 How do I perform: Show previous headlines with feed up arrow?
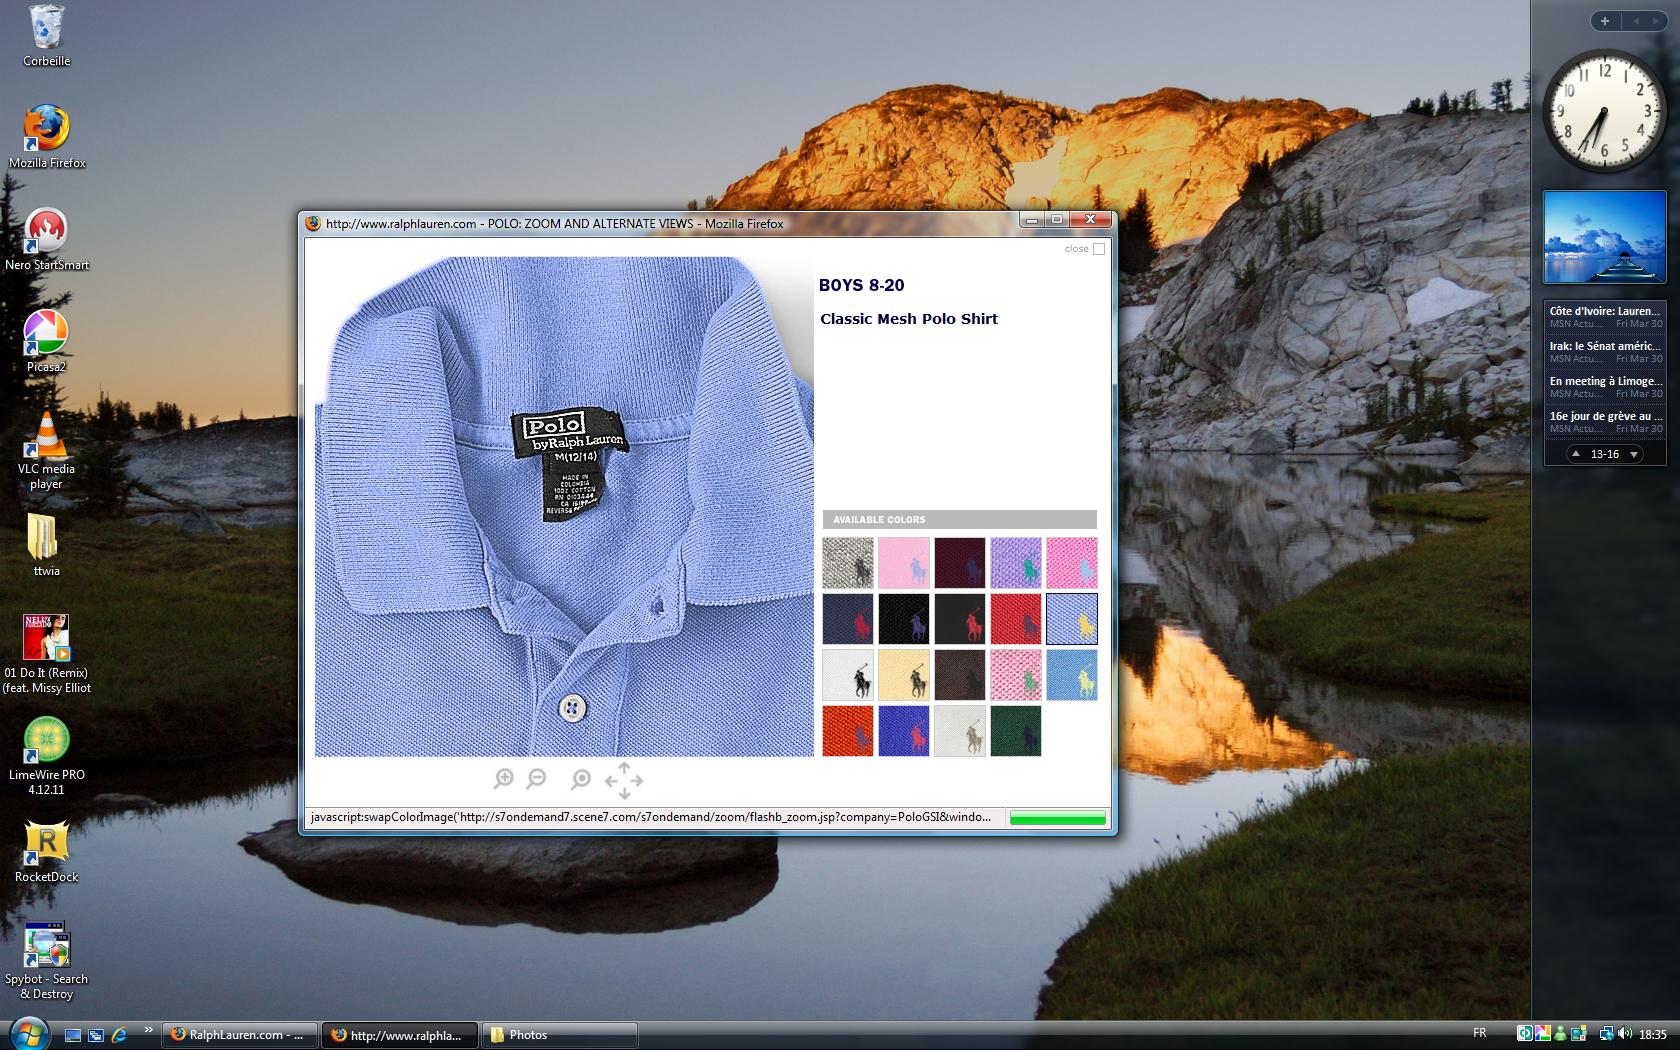[1576, 454]
